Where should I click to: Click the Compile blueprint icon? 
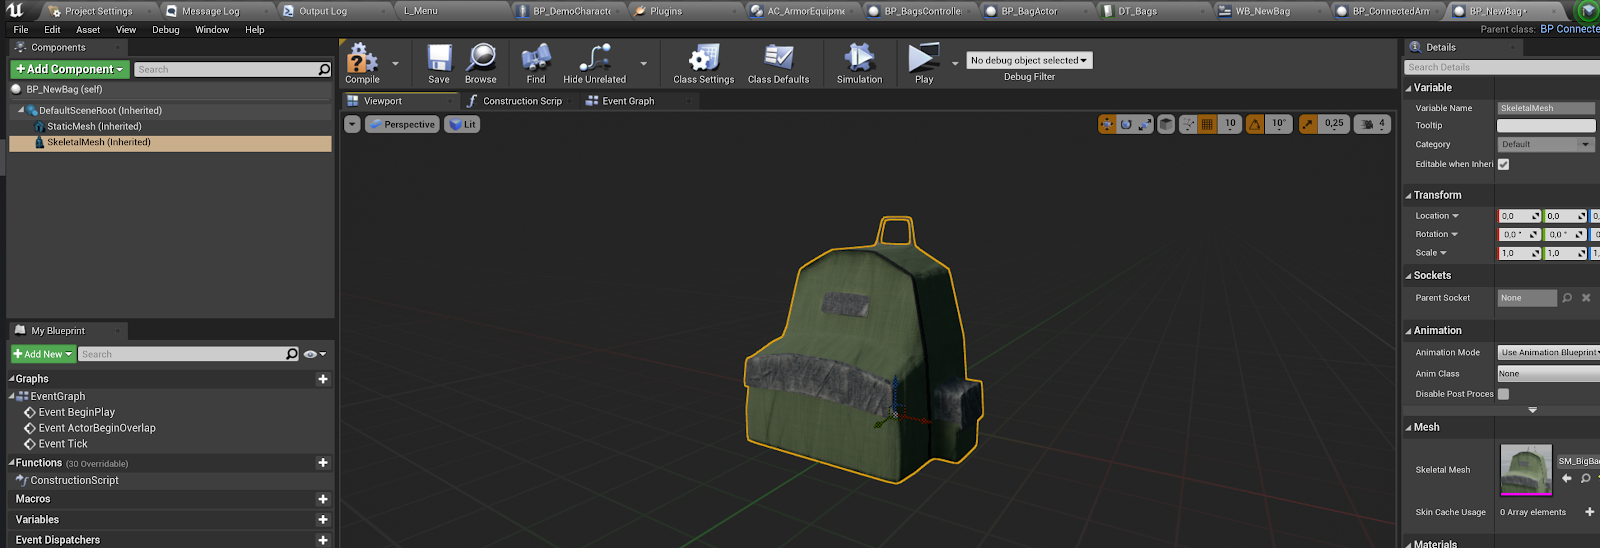362,60
